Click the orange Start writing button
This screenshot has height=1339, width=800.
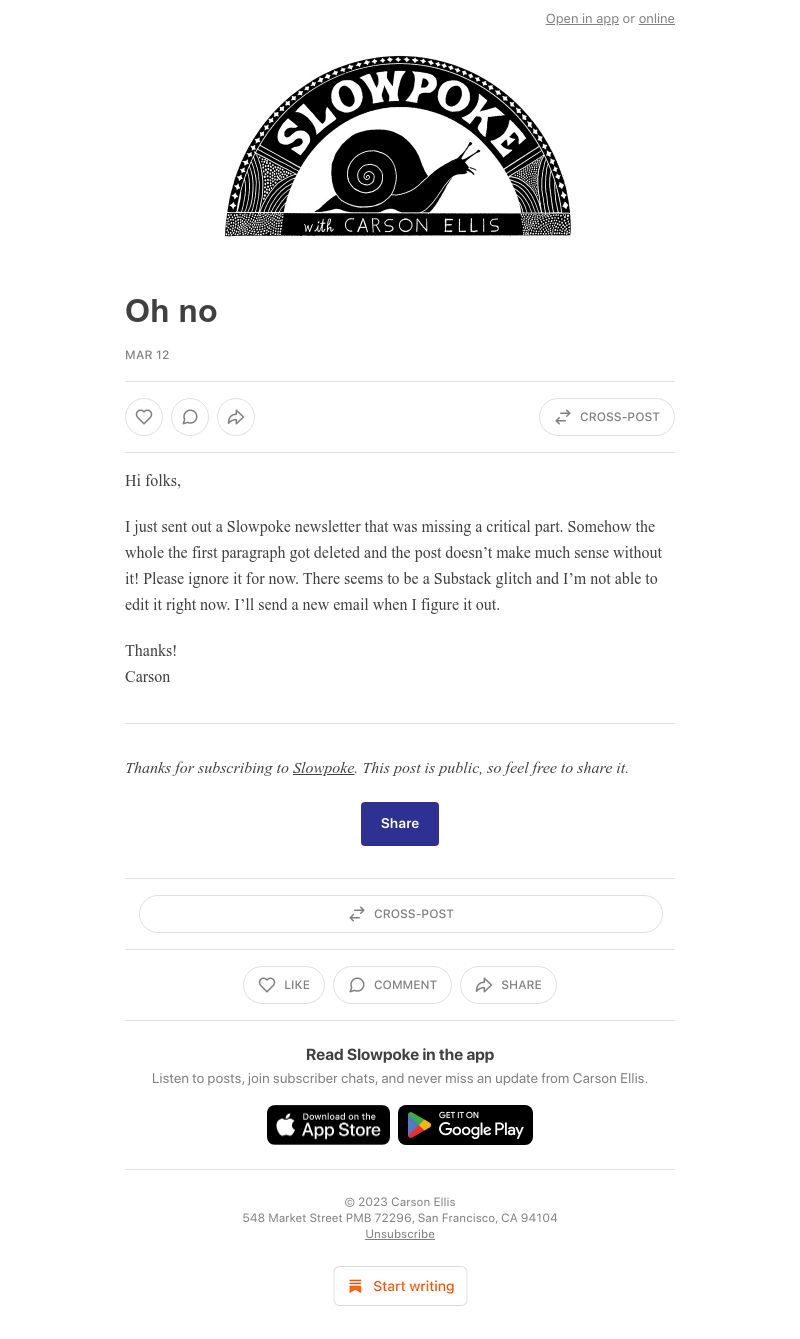400,1286
